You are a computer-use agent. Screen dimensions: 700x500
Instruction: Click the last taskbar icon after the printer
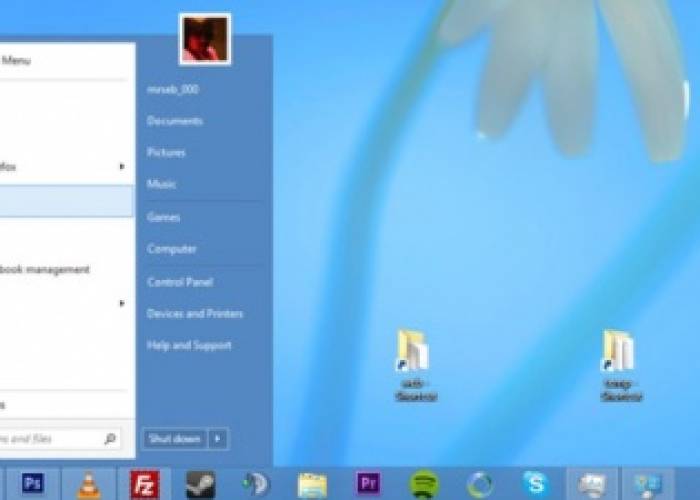pyautogui.click(x=648, y=485)
